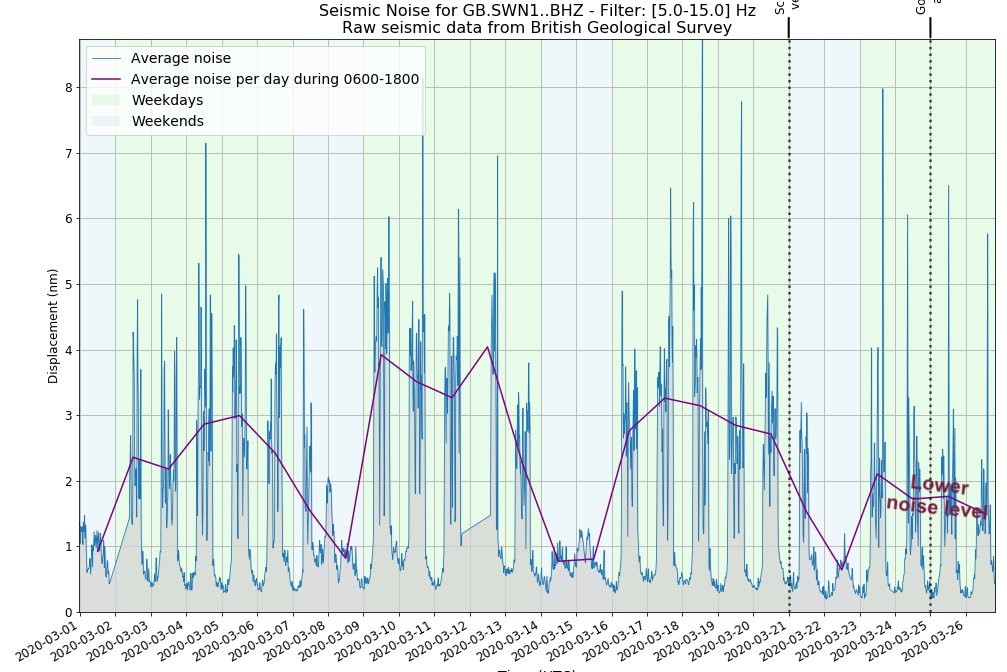
Task: Click the x-axis date label '2020-03-13'
Action: tap(474, 641)
